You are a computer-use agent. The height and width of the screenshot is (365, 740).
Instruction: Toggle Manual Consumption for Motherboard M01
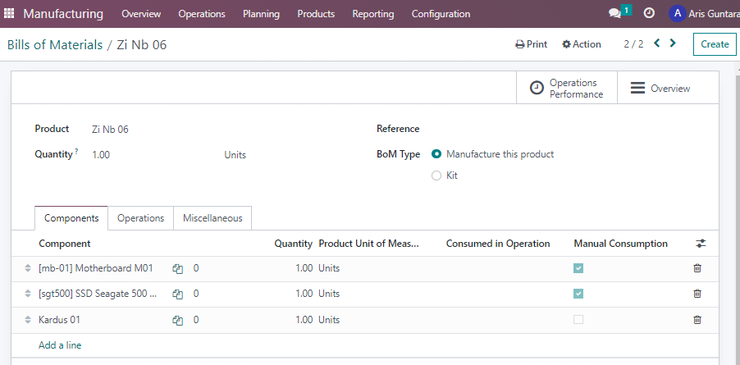[578, 268]
